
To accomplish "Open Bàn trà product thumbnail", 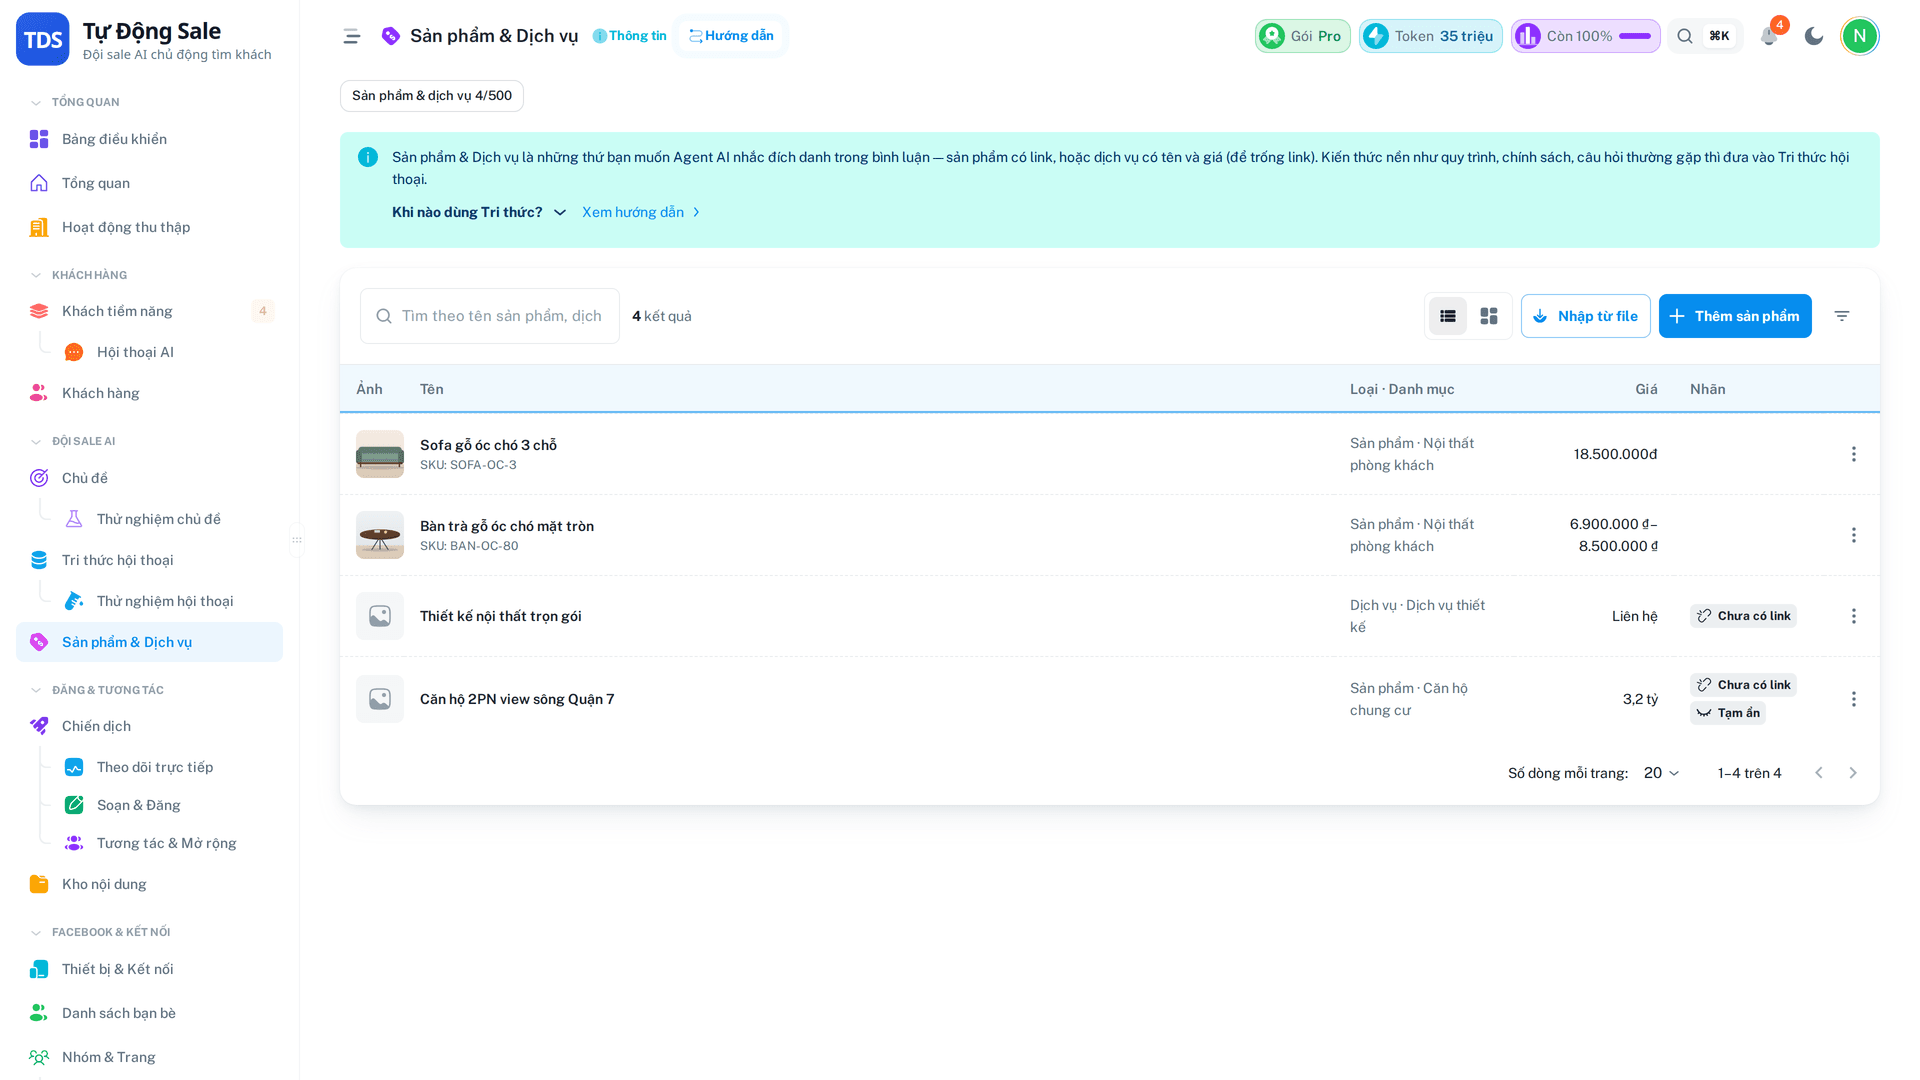I will [x=380, y=535].
